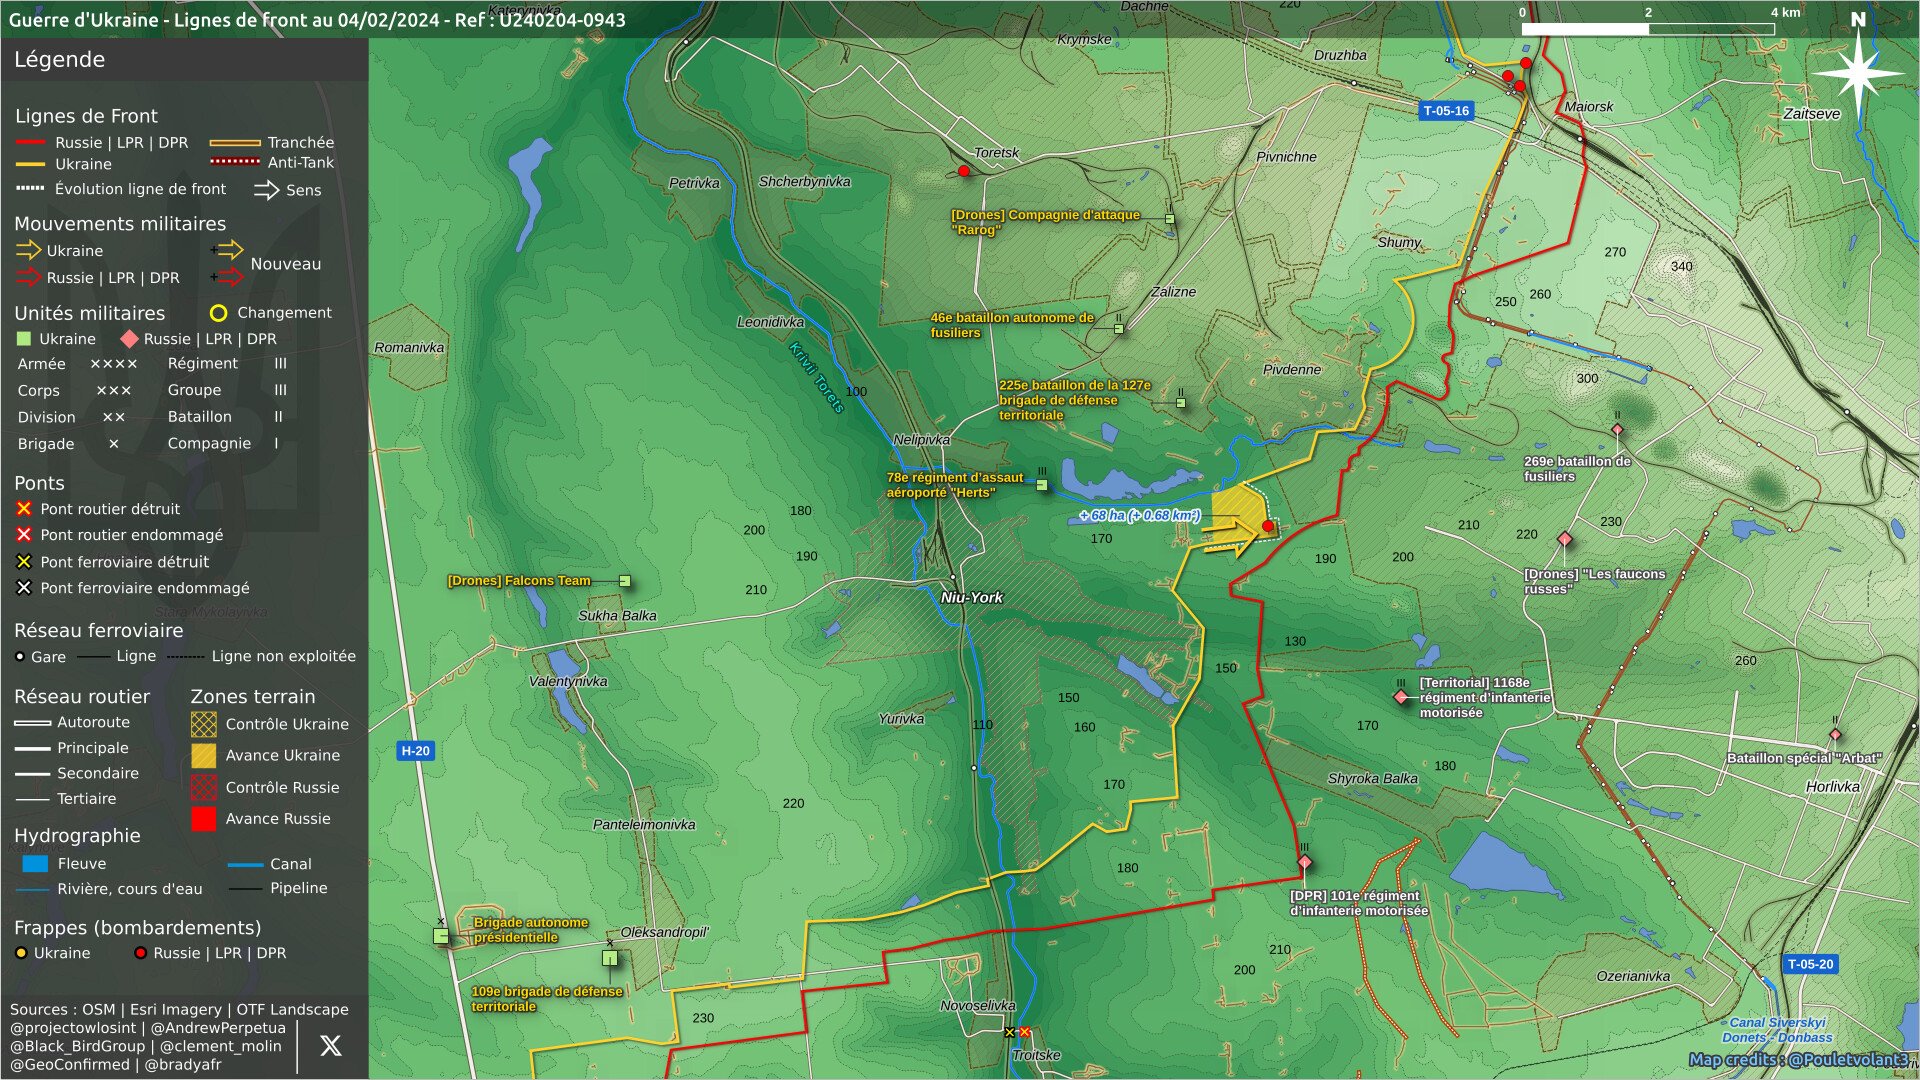Click the Romanivka label
The width and height of the screenshot is (1920, 1080).
pos(409,348)
